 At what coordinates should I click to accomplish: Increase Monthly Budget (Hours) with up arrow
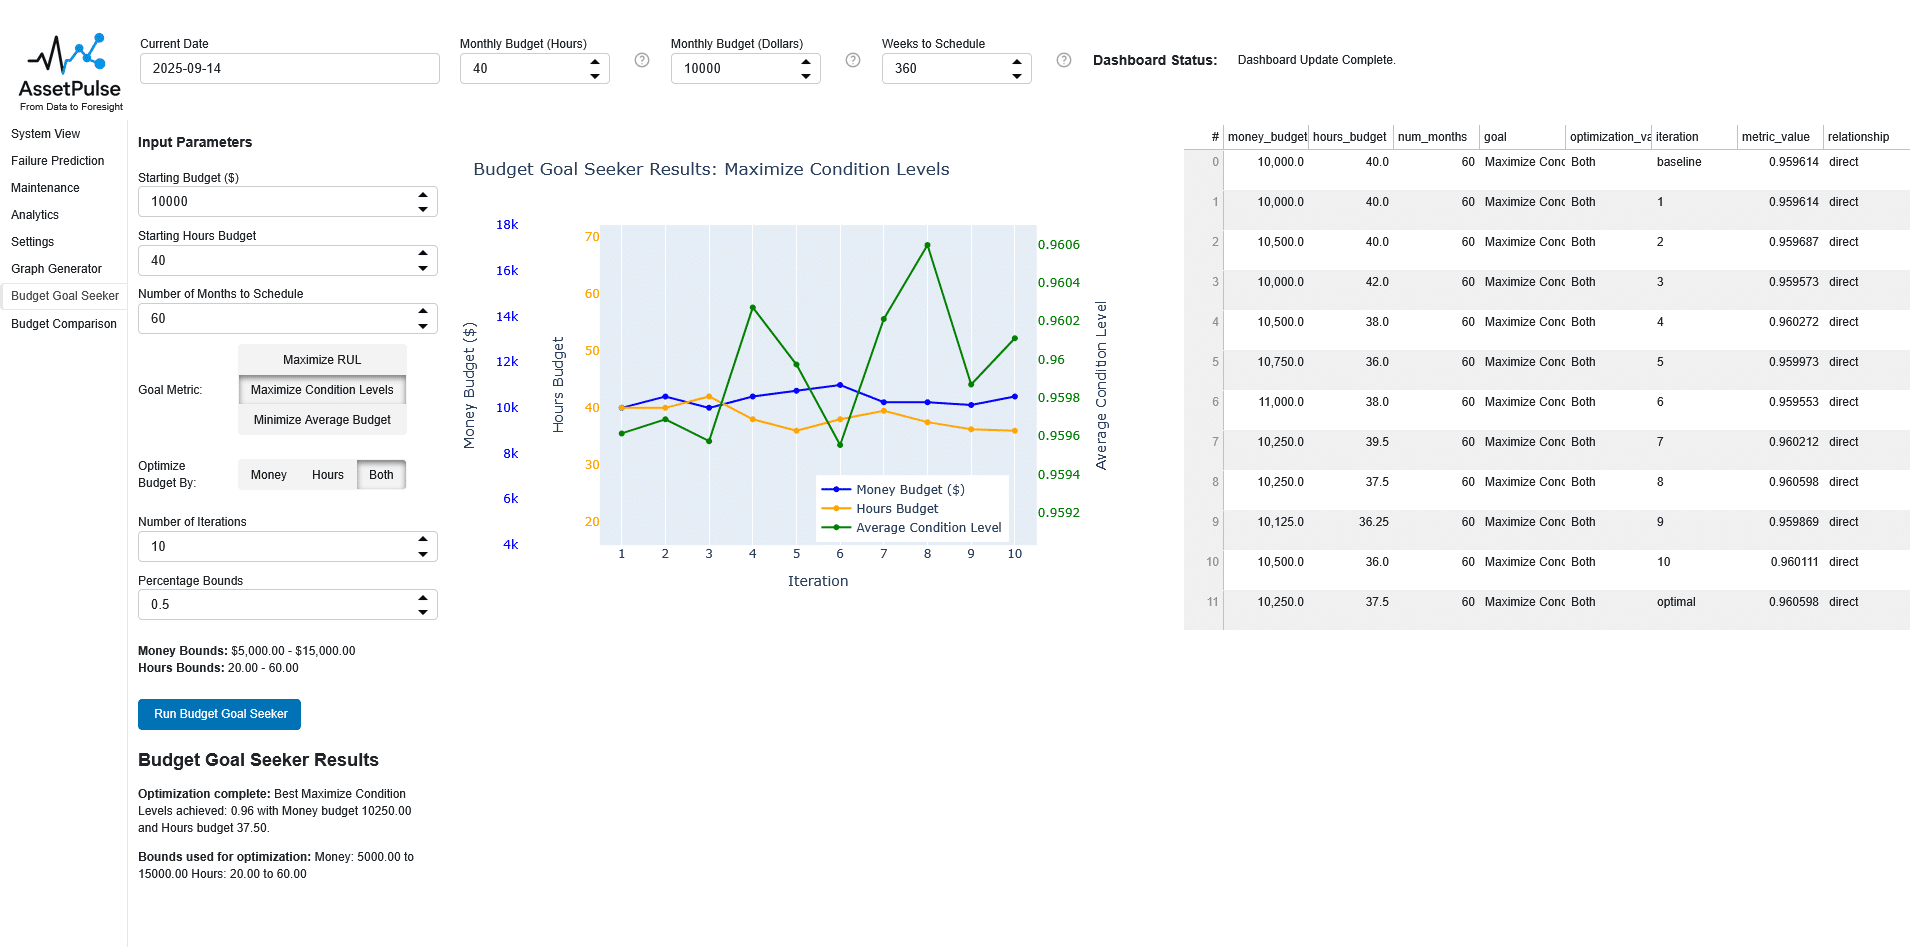[595, 62]
